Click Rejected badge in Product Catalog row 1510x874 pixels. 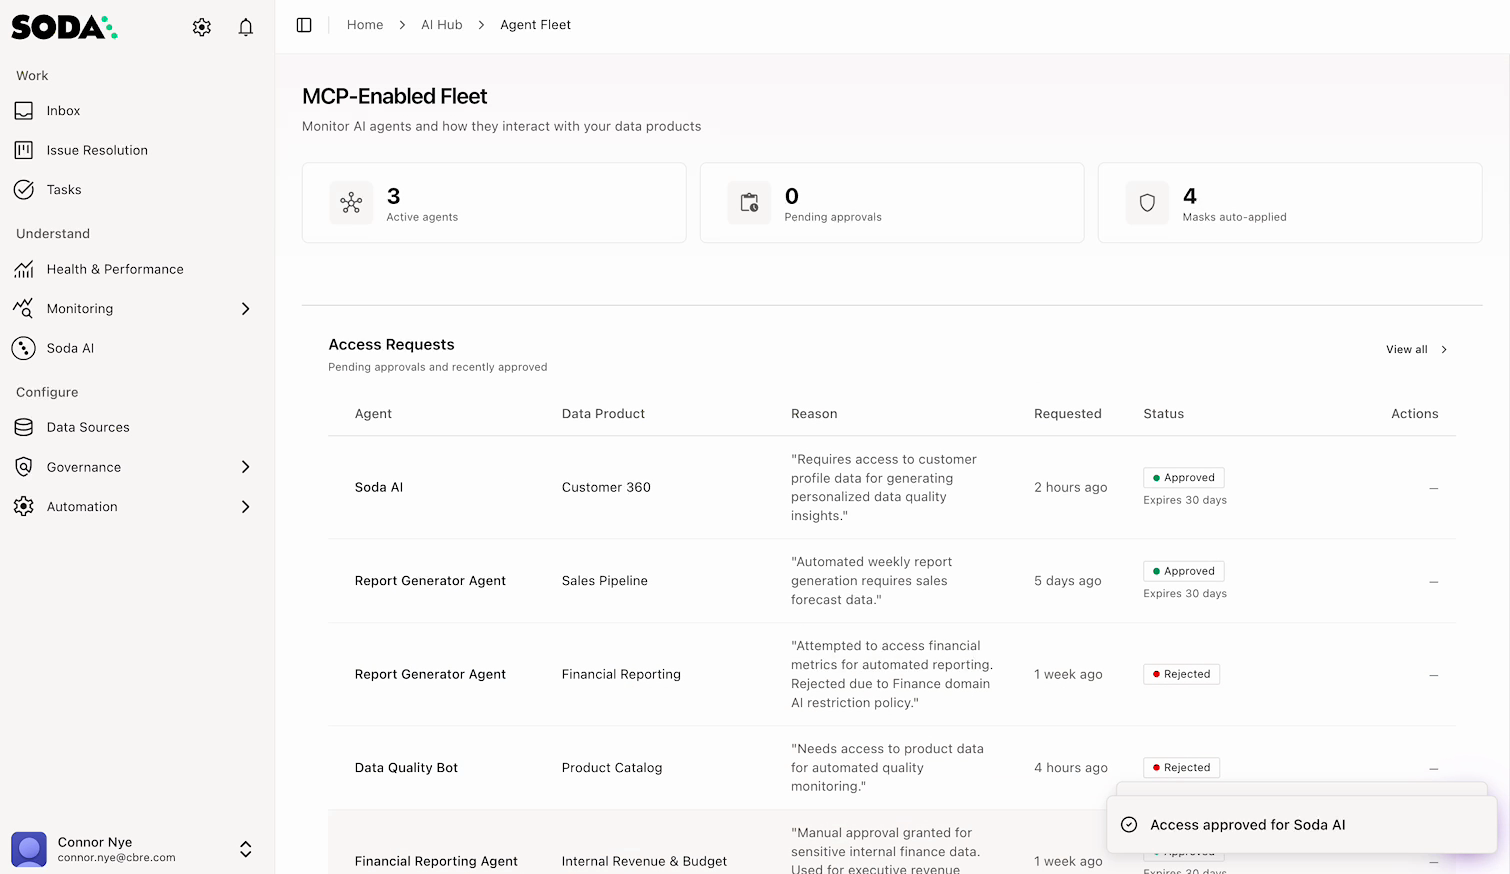(x=1181, y=768)
